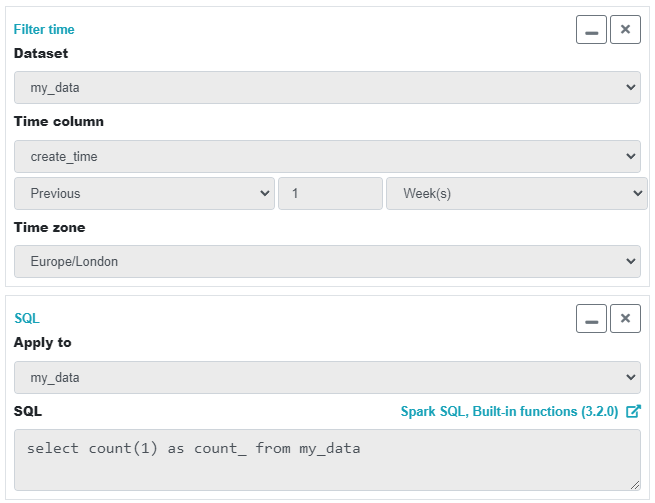
Task: Open the Dataset dropdown showing my_data
Action: click(327, 87)
